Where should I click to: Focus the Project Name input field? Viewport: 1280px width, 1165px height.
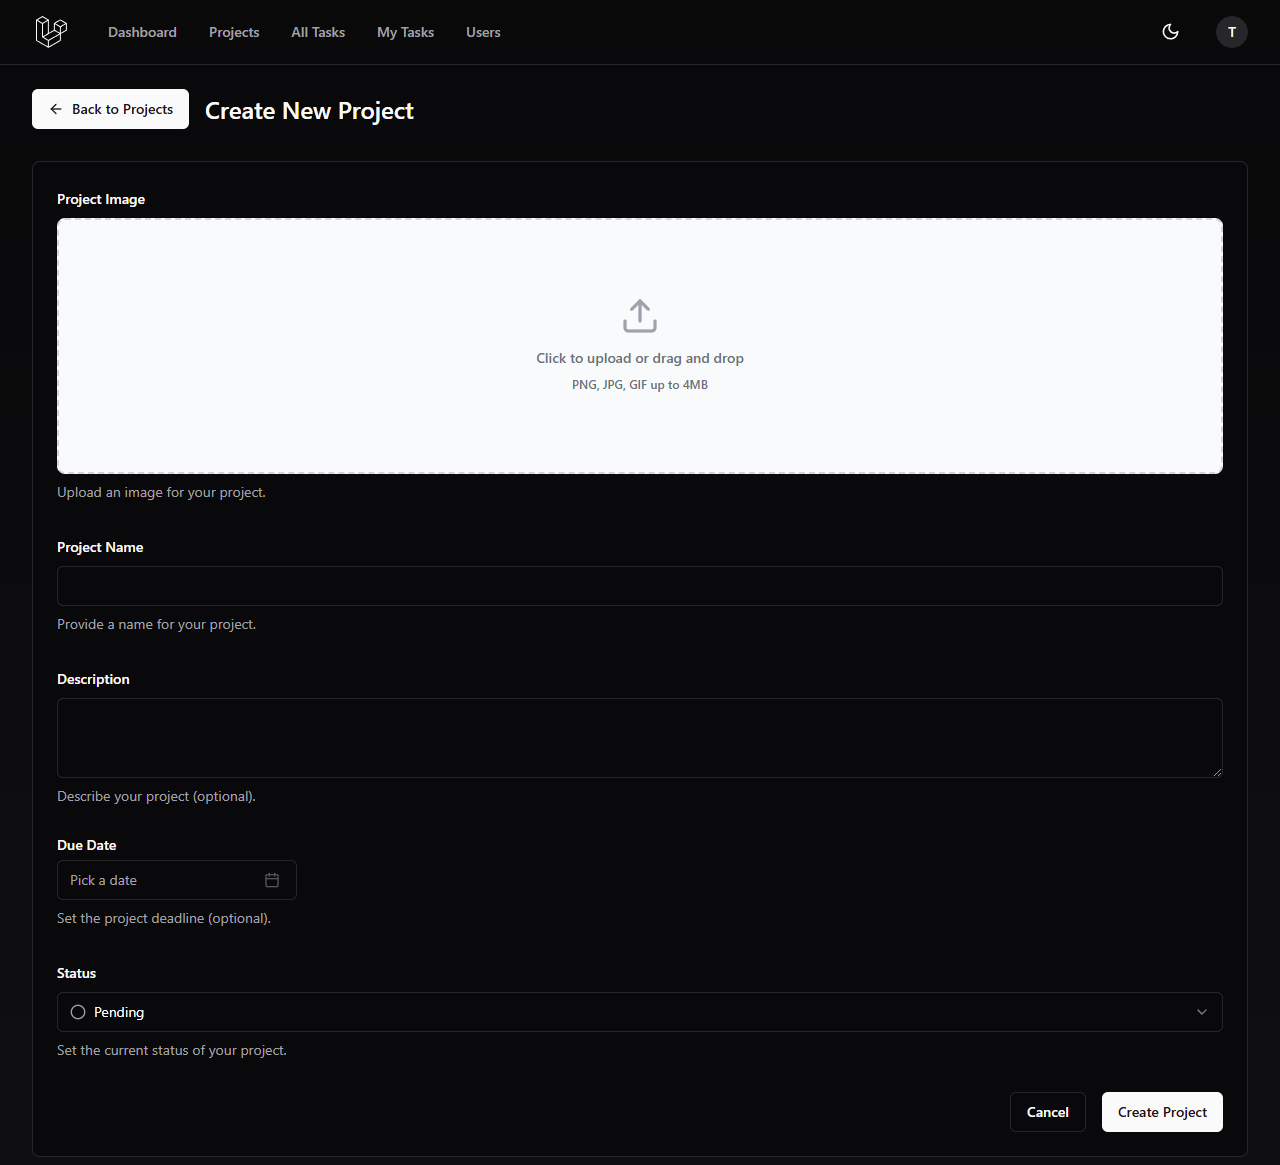coord(640,586)
